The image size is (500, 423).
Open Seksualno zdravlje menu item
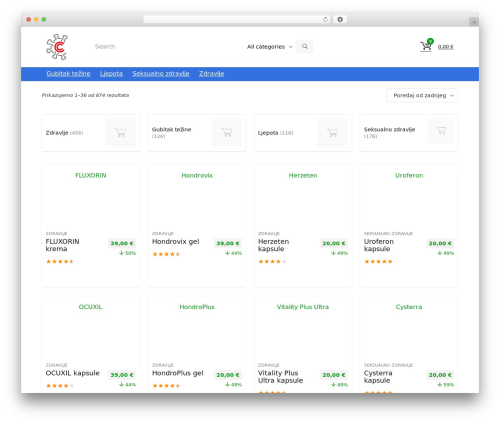click(x=161, y=74)
